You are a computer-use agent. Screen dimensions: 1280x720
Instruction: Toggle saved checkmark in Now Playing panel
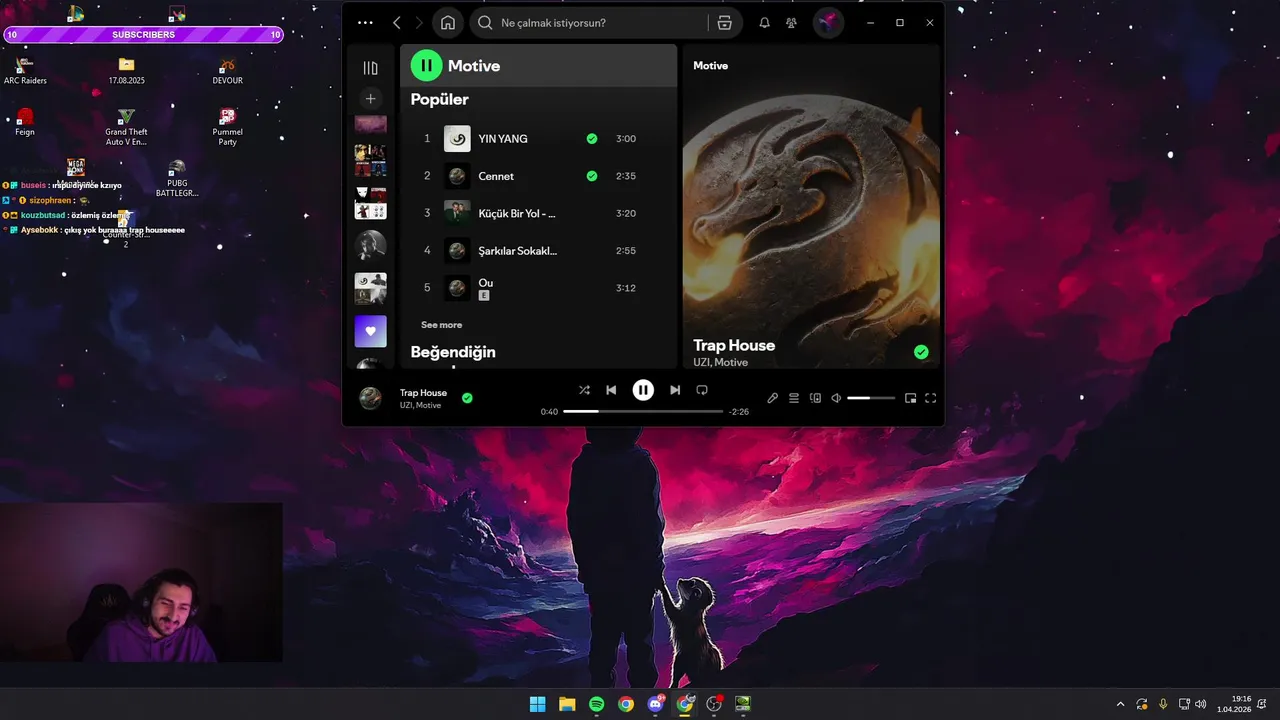coord(921,352)
